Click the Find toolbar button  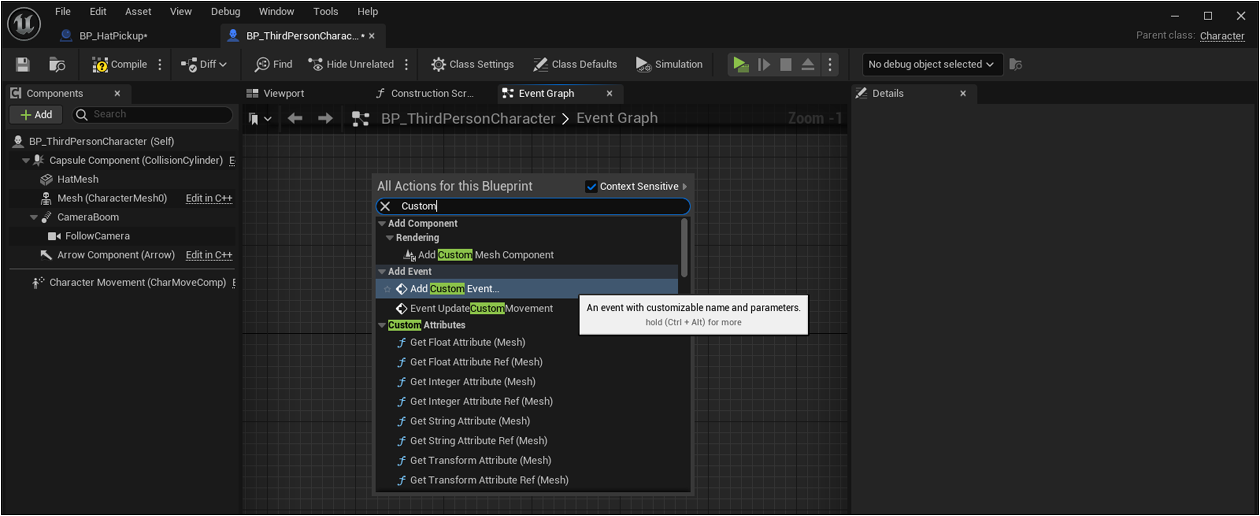pyautogui.click(x=273, y=64)
